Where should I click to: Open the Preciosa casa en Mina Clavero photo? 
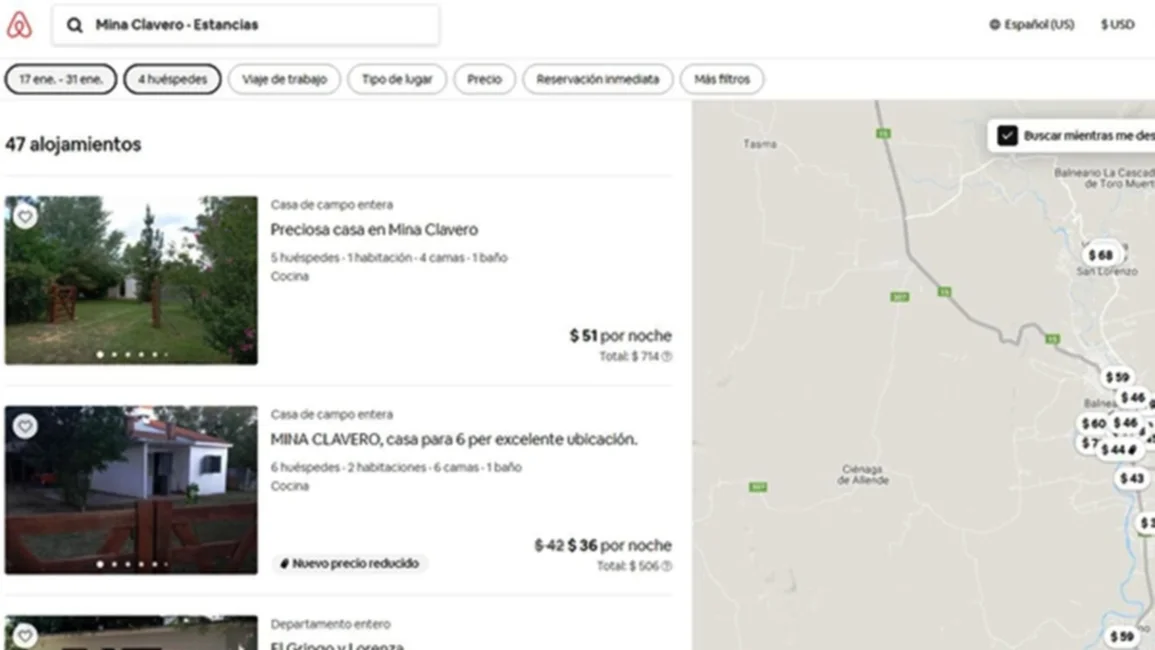point(131,280)
